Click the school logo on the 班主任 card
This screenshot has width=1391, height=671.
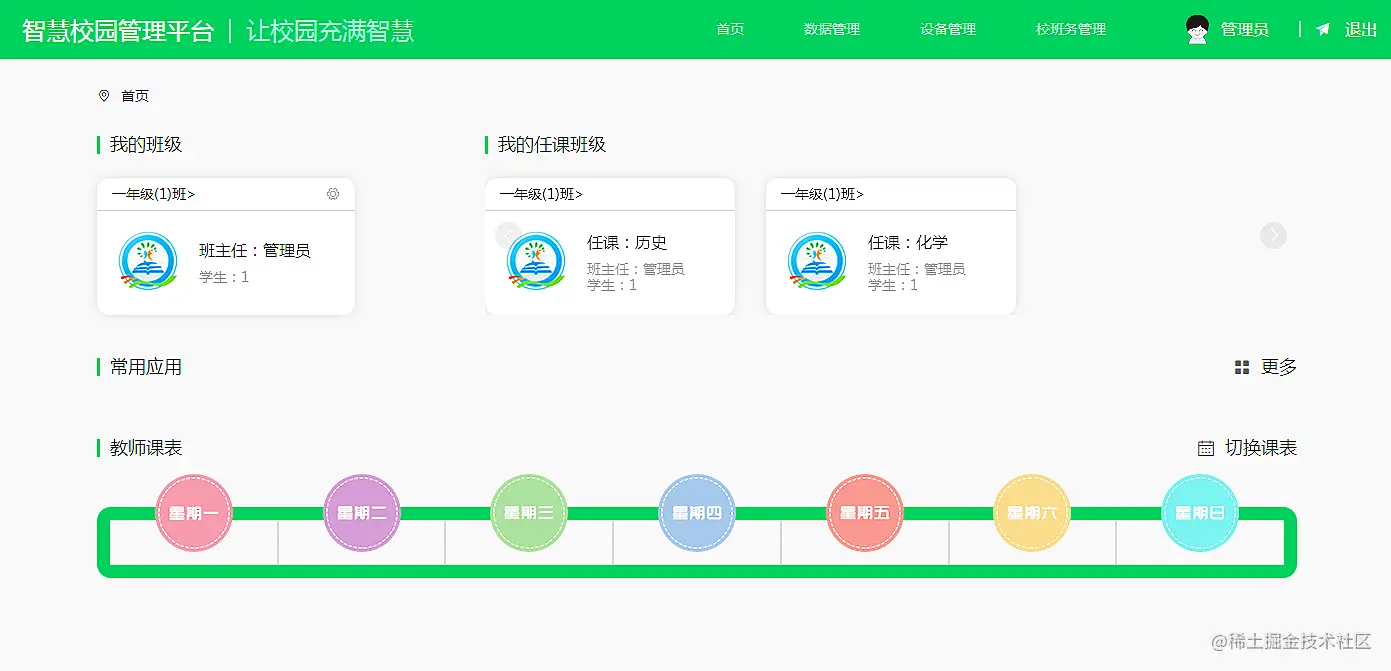click(148, 262)
